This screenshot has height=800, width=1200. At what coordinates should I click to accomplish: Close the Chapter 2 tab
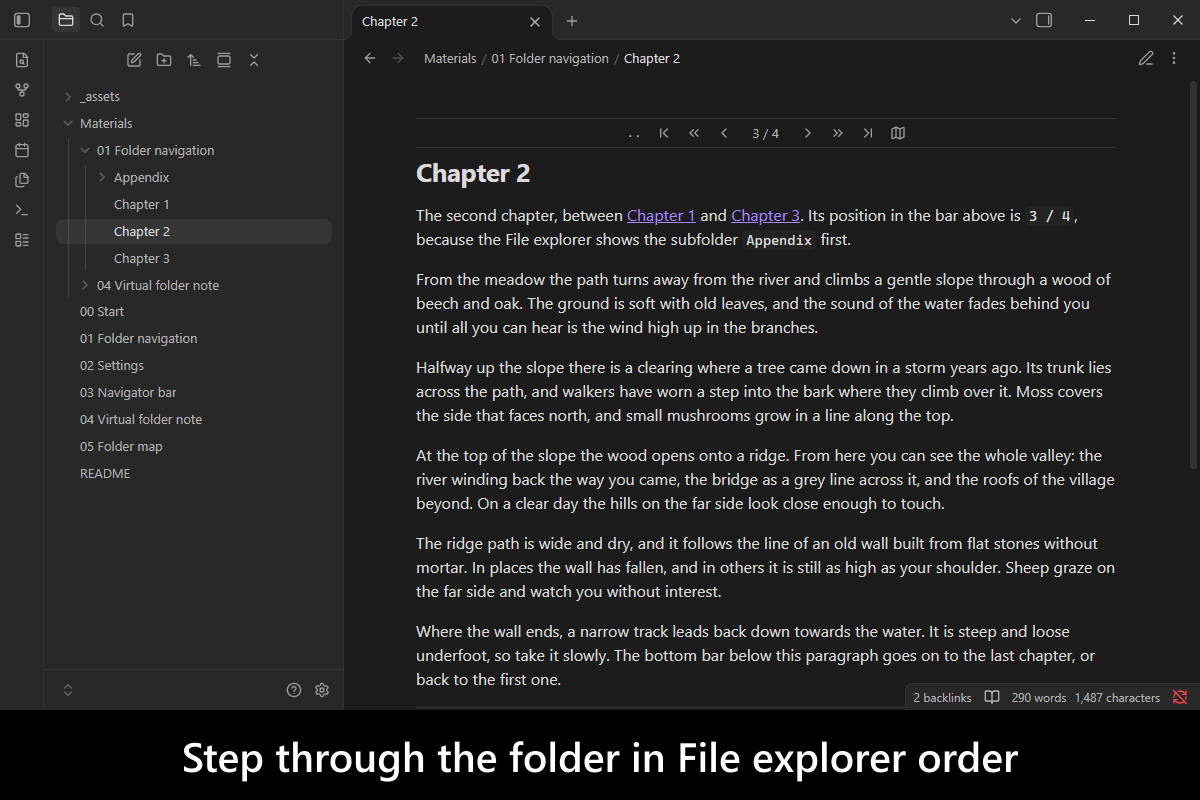(535, 21)
